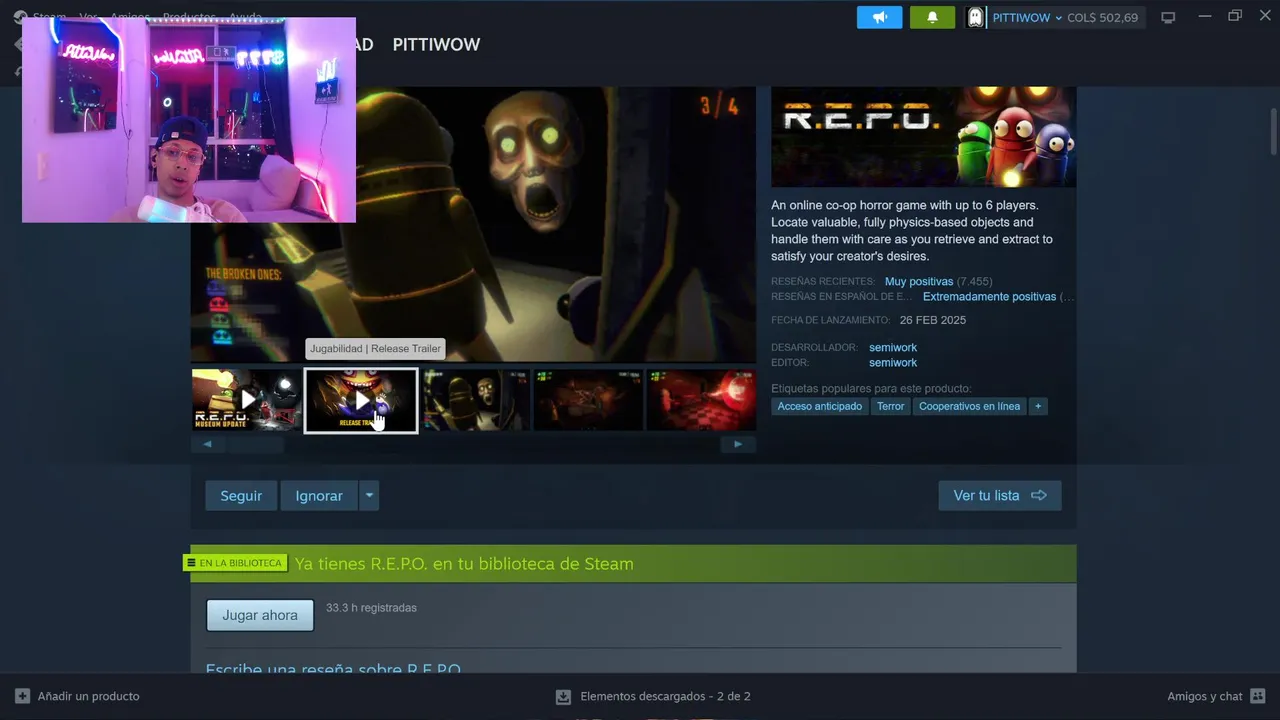Open Amigos y chat icon
This screenshot has height=720, width=1280.
pyautogui.click(x=1258, y=696)
